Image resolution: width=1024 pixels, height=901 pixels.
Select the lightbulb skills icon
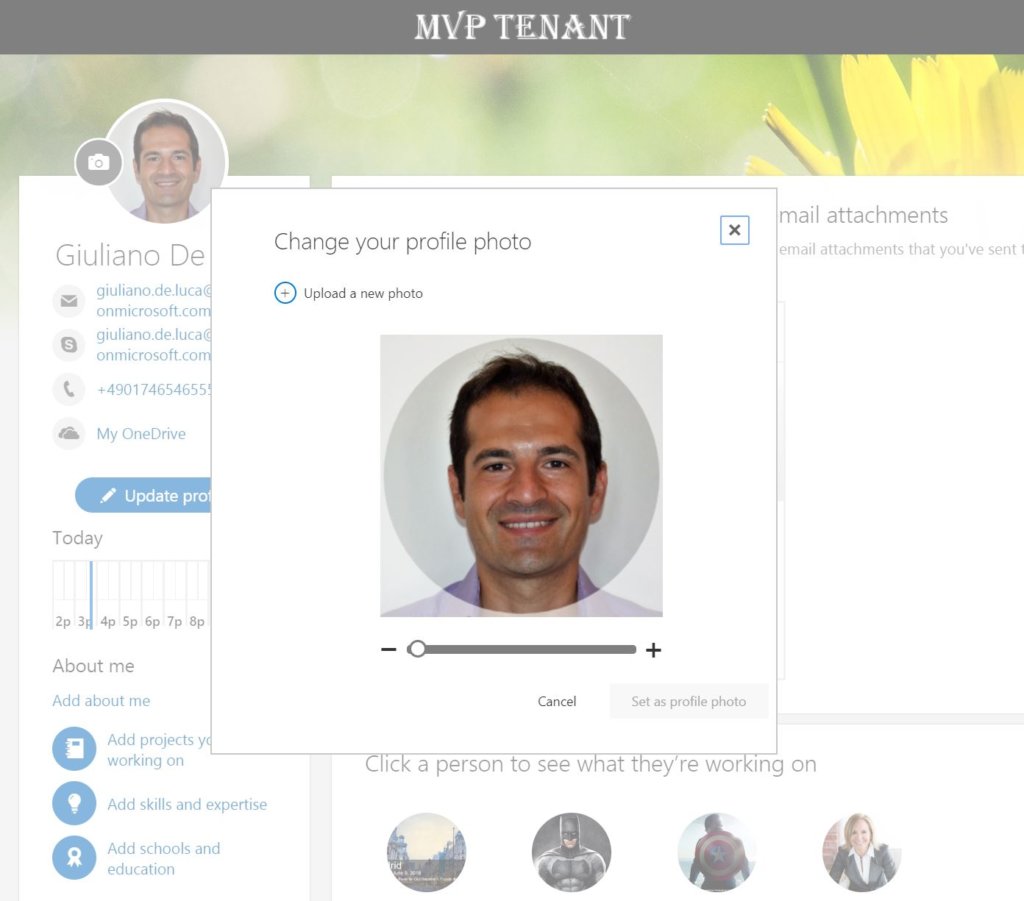(74, 804)
